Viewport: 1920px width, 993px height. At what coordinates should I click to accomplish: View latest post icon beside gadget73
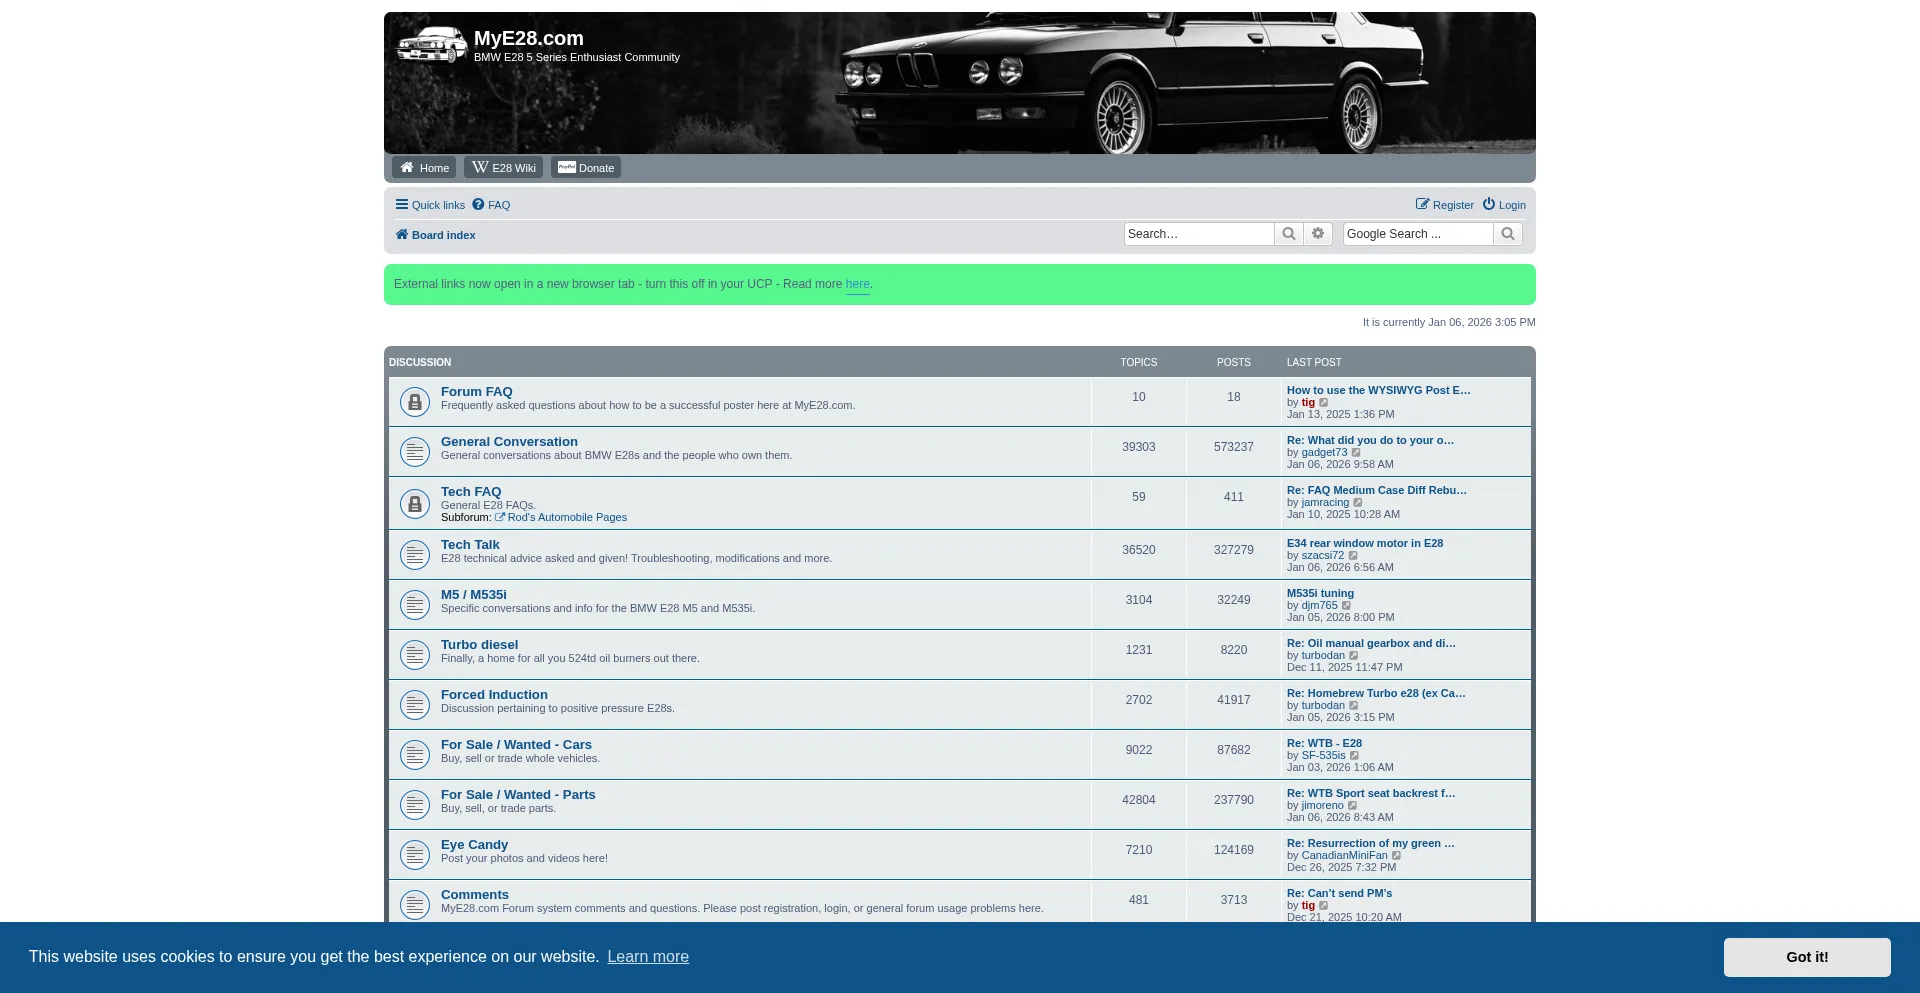pyautogui.click(x=1357, y=453)
